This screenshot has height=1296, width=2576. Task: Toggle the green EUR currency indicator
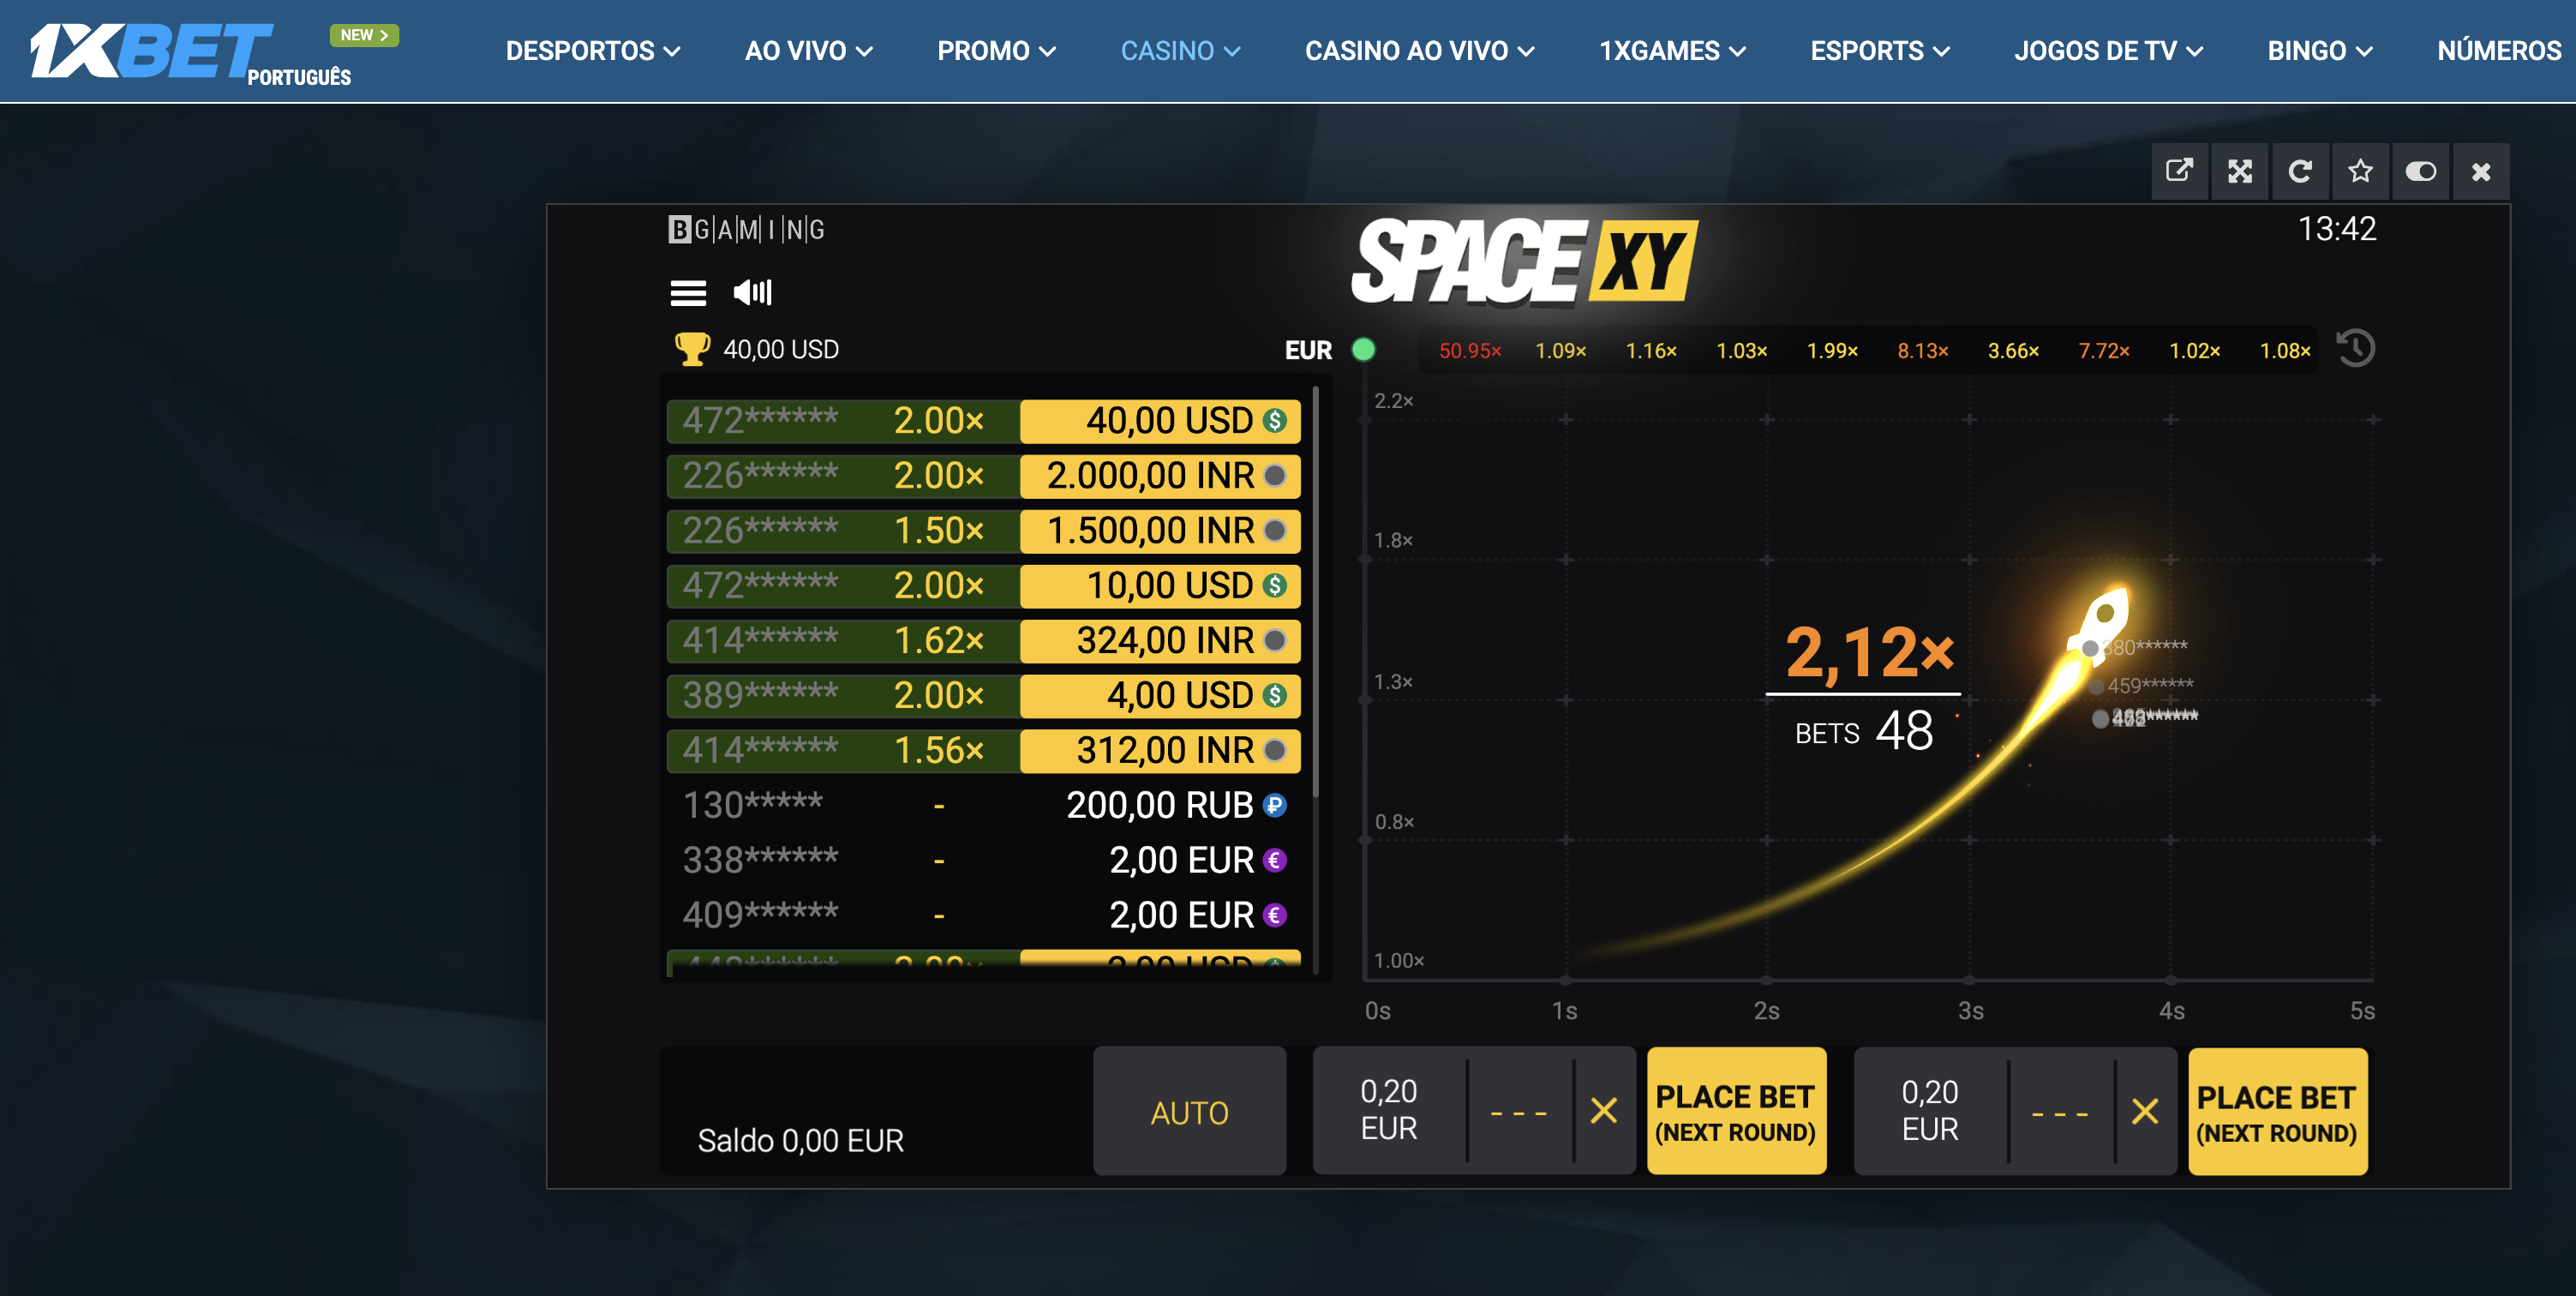[x=1363, y=350]
